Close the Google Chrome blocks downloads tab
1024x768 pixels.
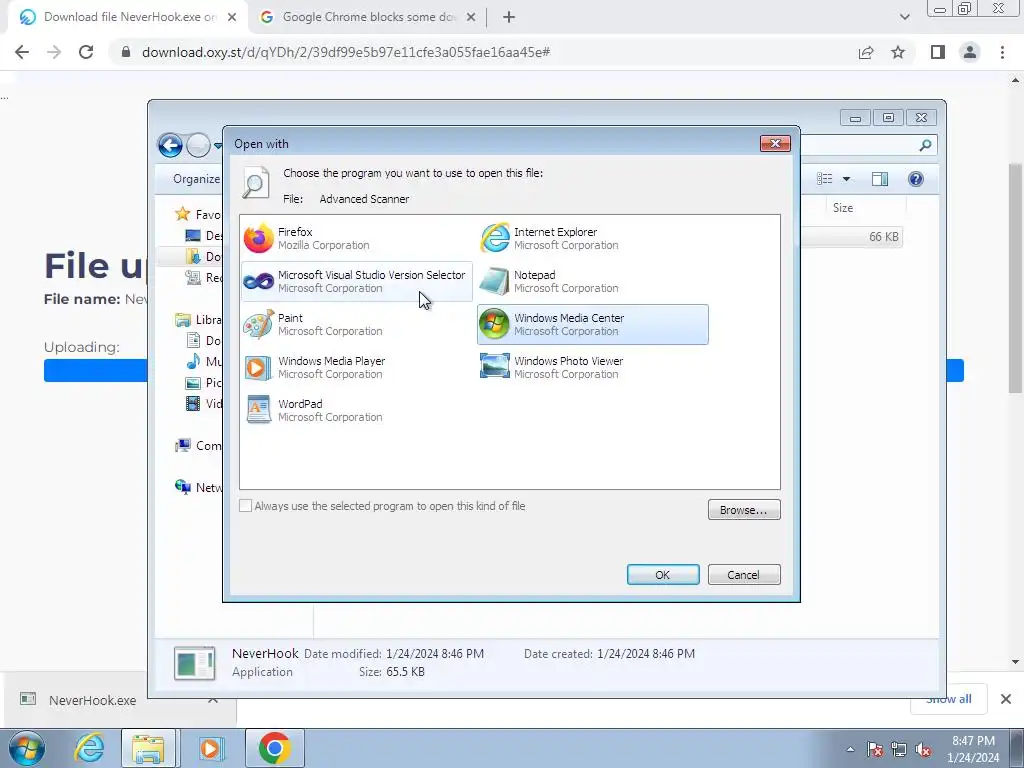[x=471, y=17]
